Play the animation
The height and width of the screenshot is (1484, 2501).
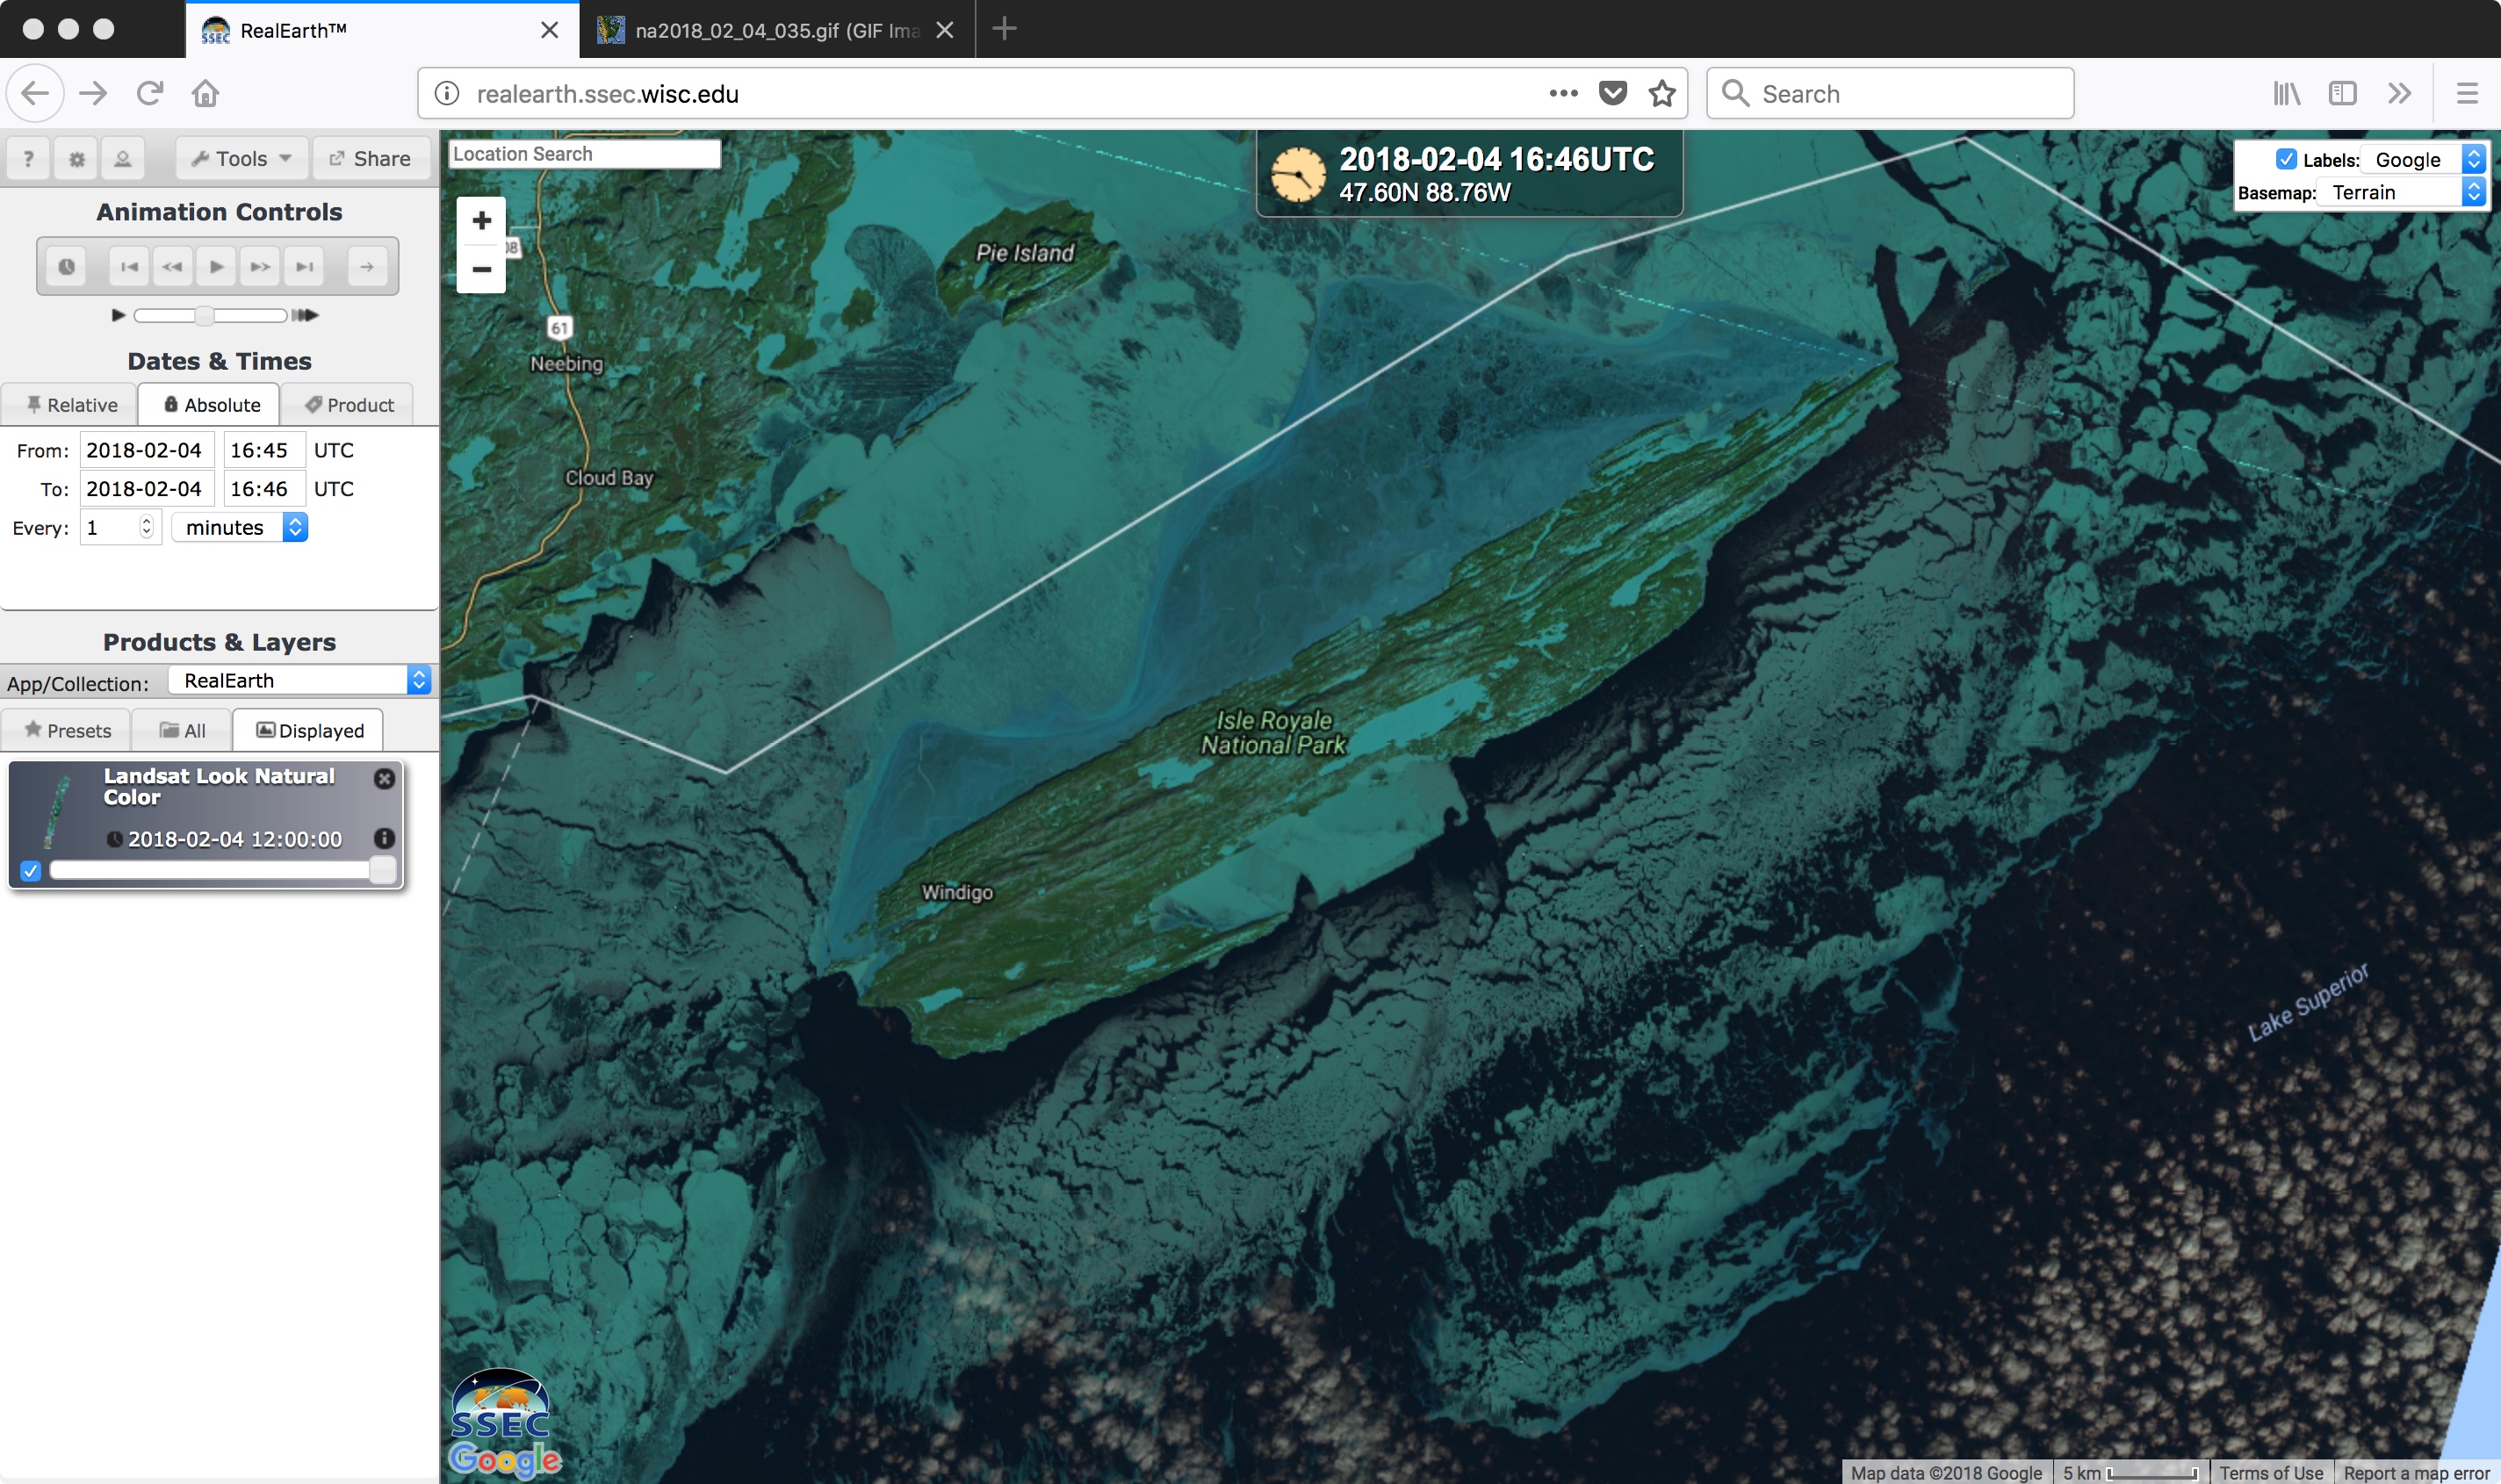pos(216,266)
